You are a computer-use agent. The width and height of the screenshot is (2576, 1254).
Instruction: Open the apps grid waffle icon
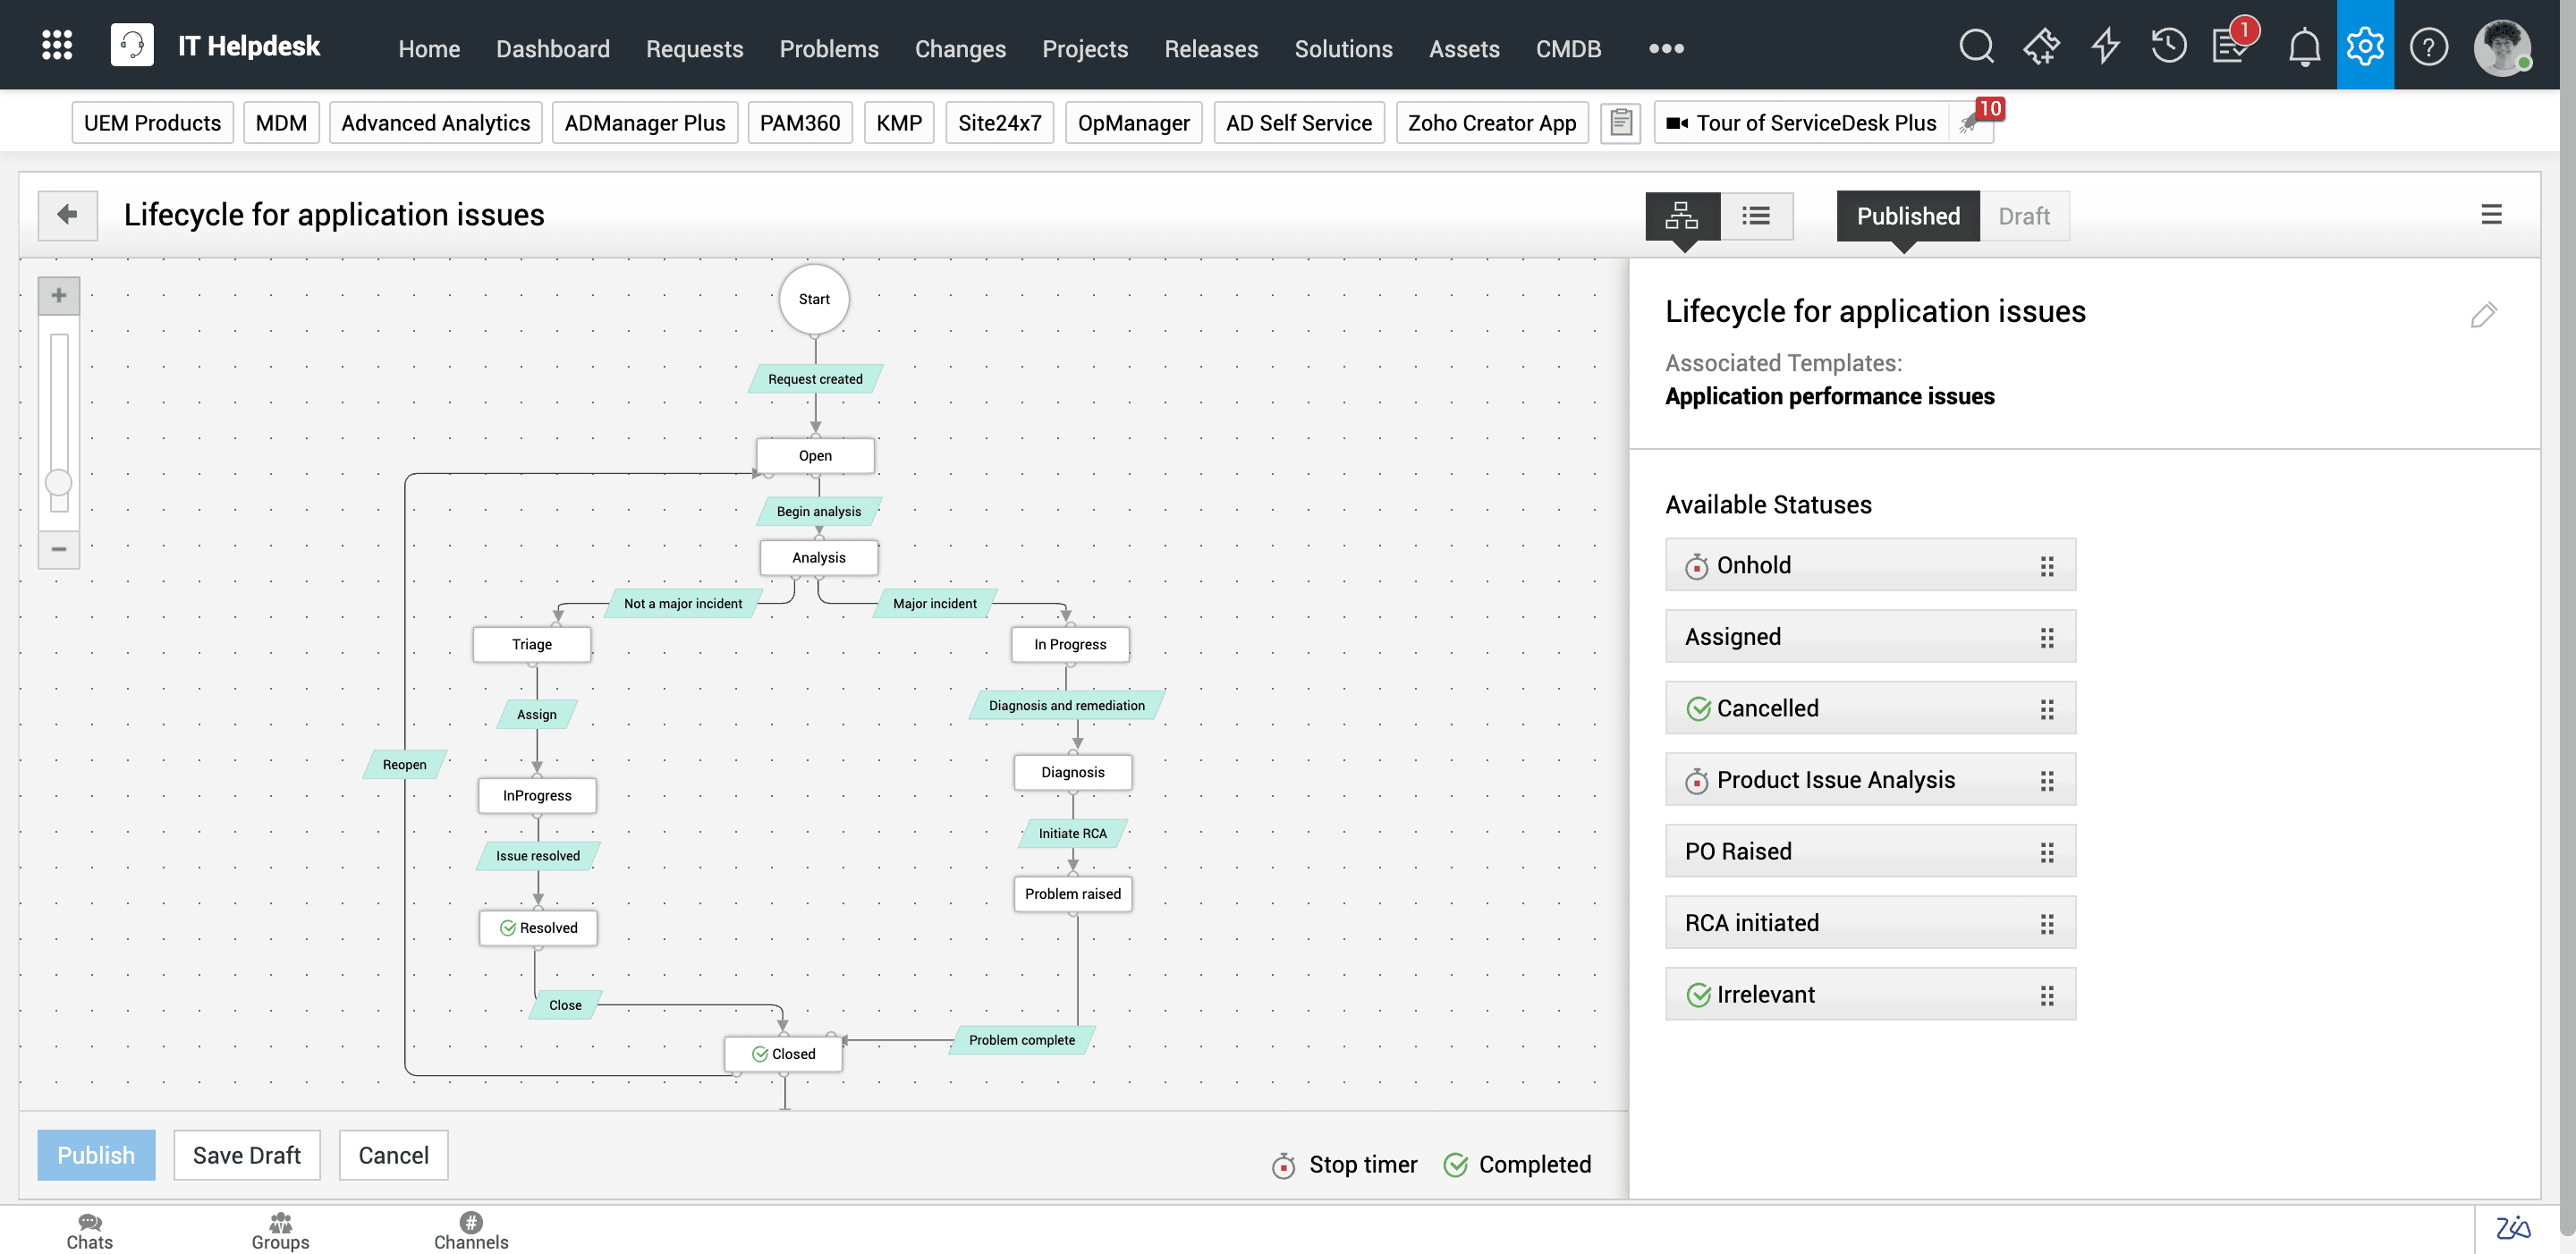click(x=57, y=45)
